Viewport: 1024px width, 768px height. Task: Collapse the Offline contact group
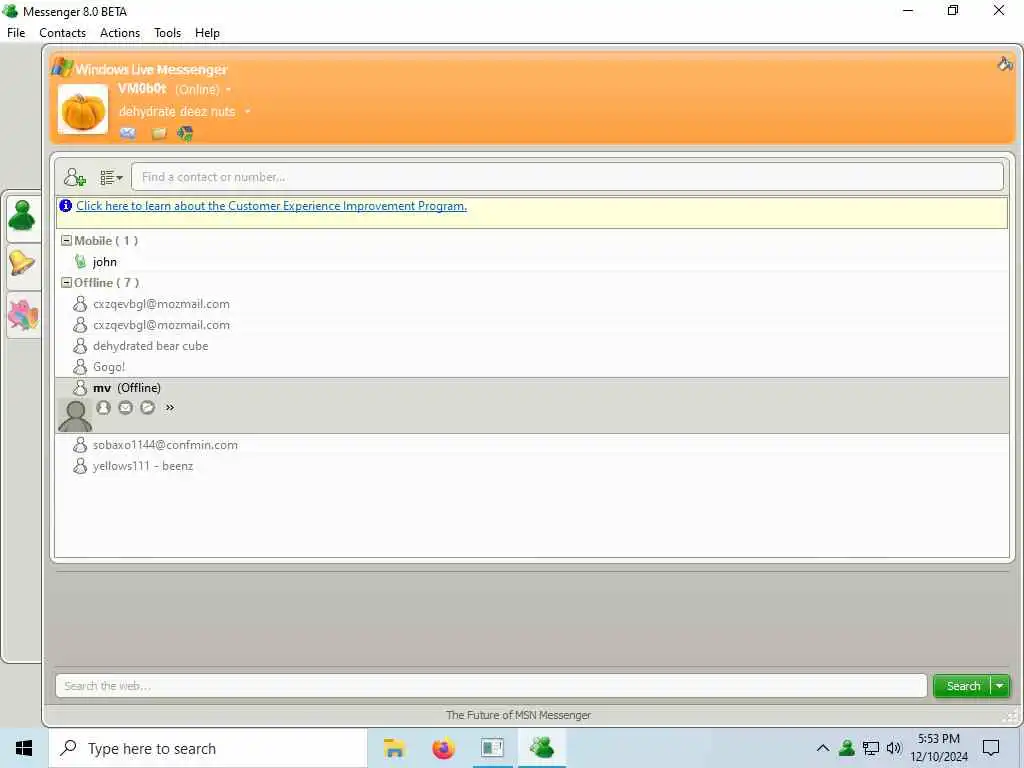(x=66, y=283)
